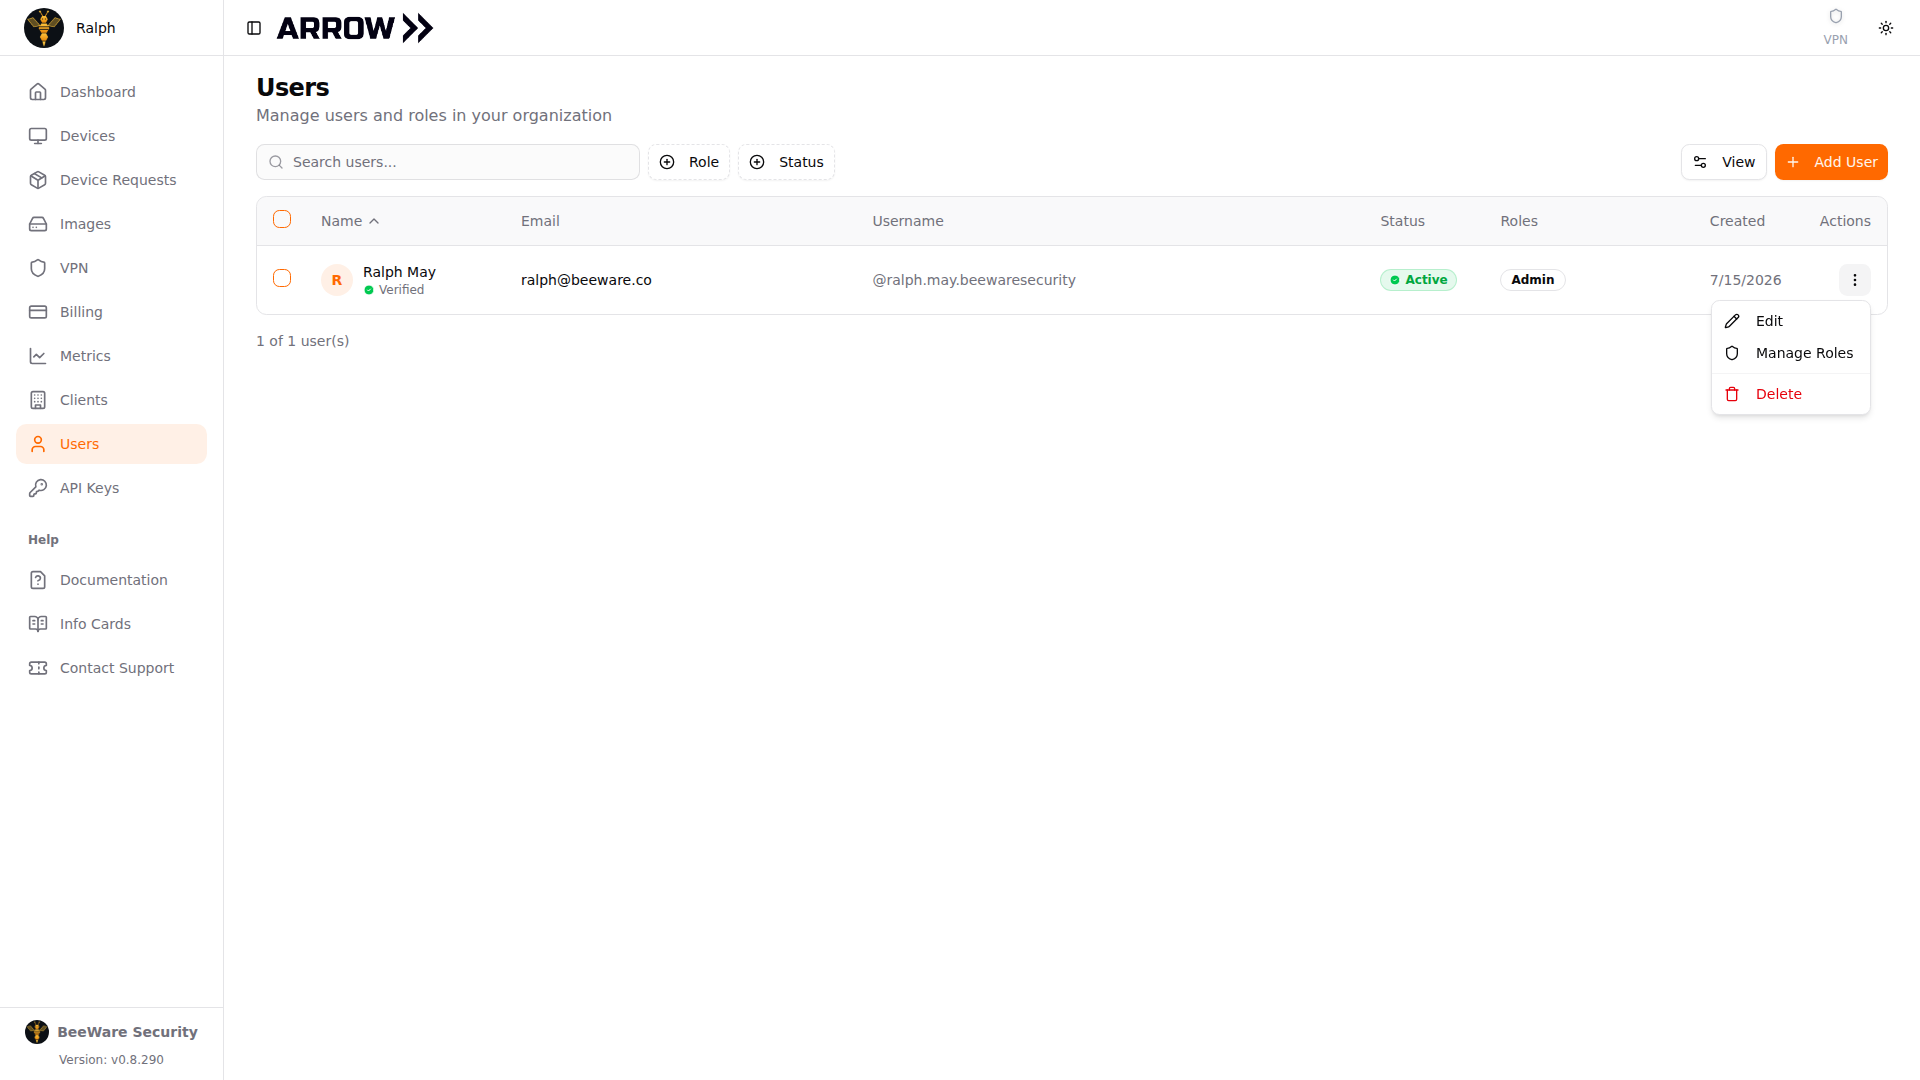1920x1080 pixels.
Task: Open Devices monitor icon
Action: click(38, 136)
